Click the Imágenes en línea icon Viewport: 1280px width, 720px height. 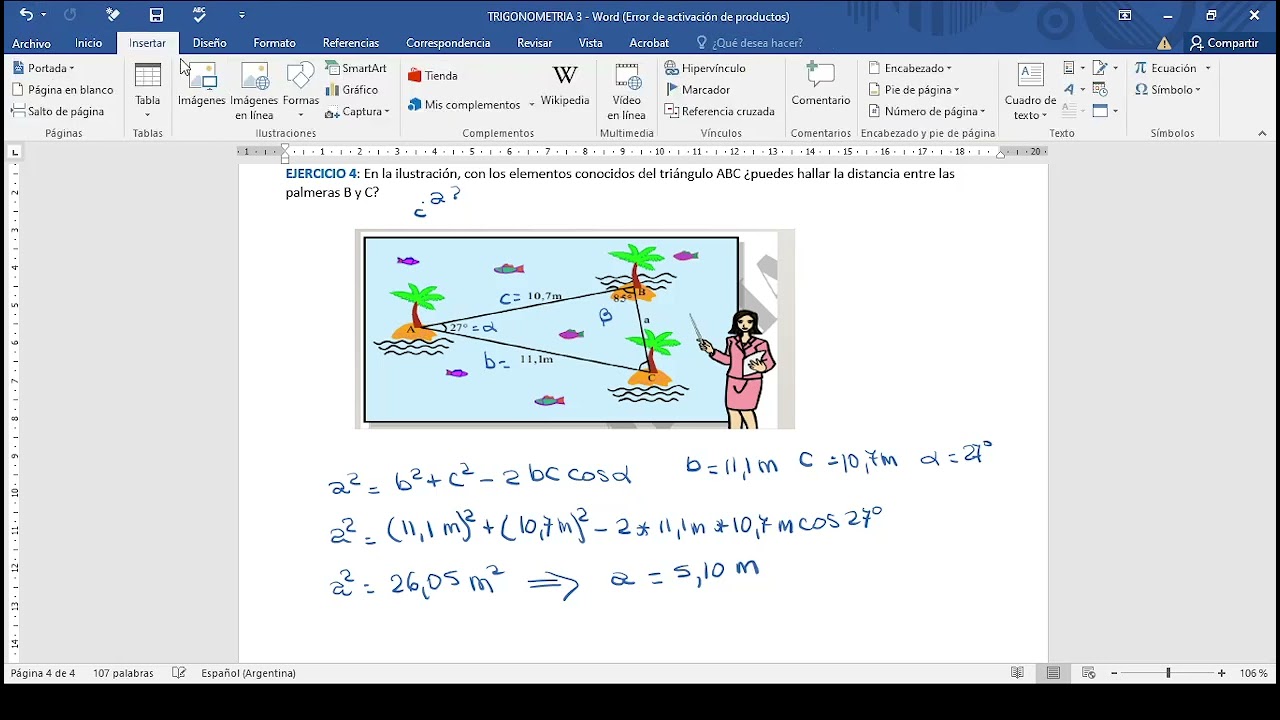click(254, 90)
